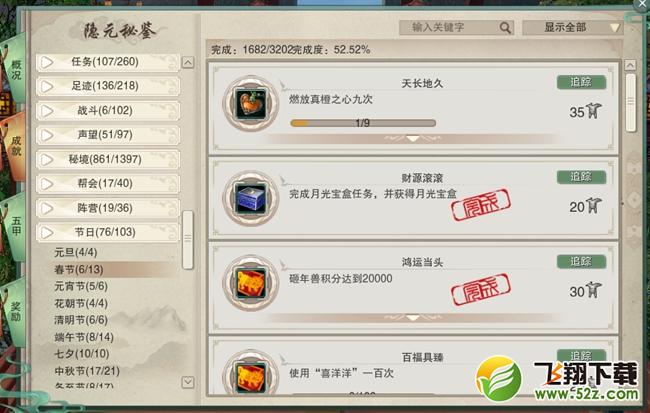Track the 天长地久 achievement with 追踪

point(581,82)
